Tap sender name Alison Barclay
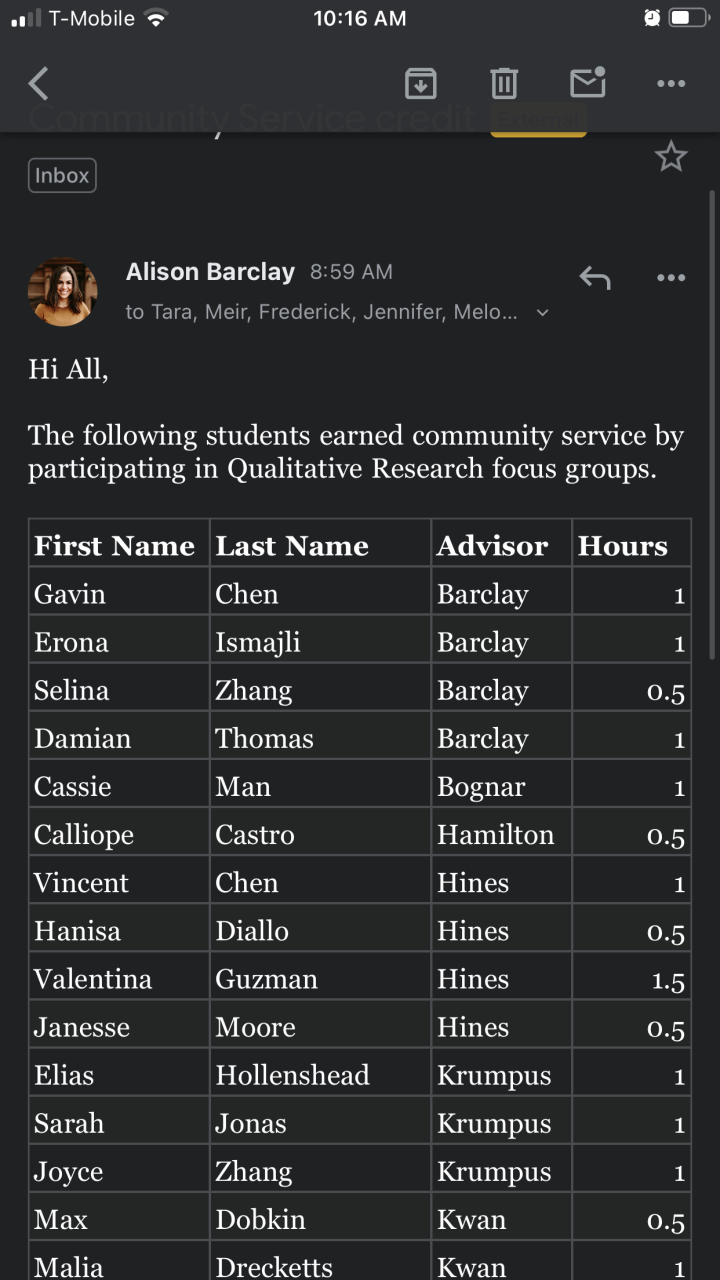 click(210, 272)
